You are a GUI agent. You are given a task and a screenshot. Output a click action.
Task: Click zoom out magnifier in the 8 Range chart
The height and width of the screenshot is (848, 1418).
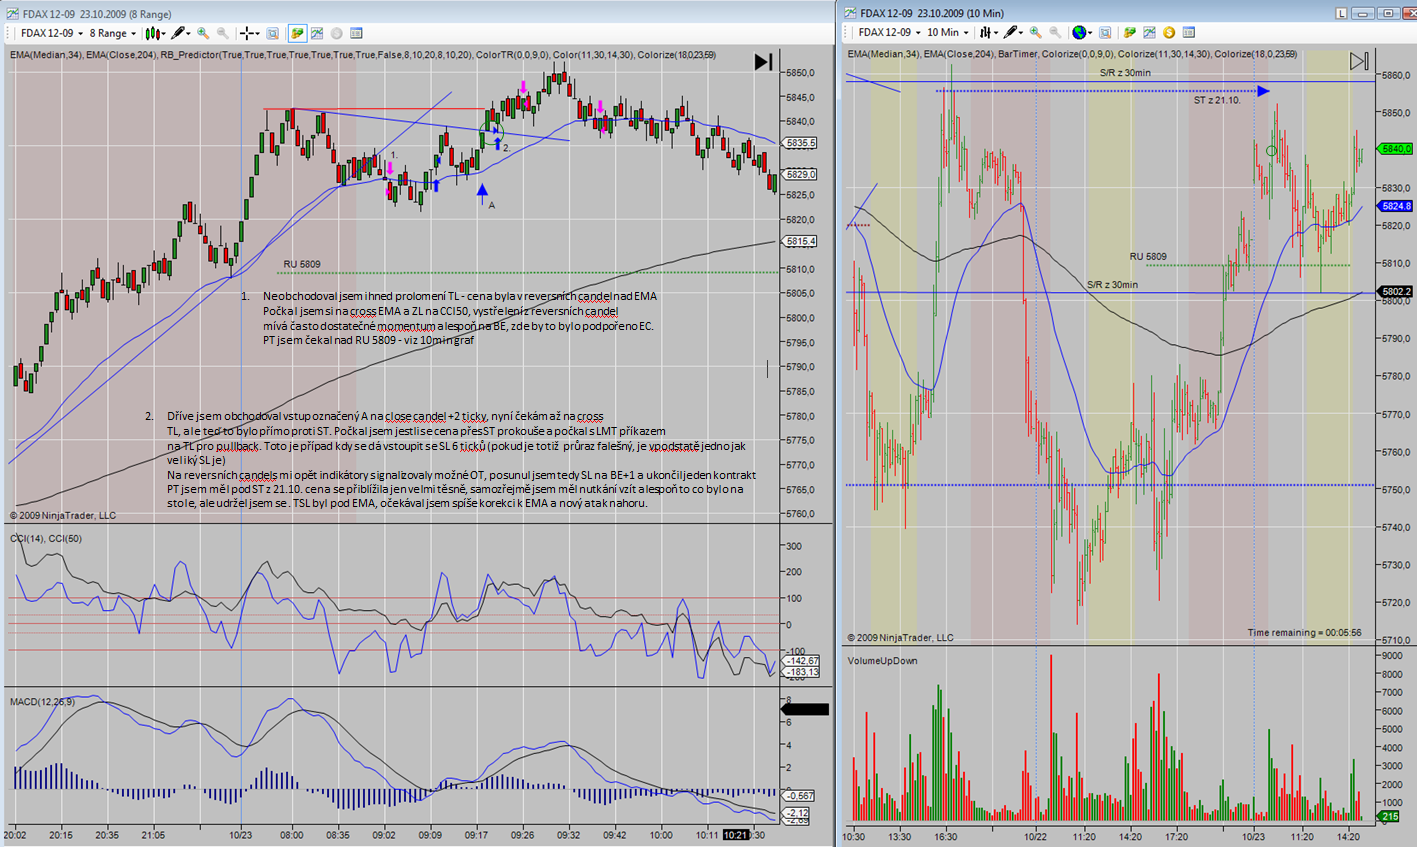(222, 33)
